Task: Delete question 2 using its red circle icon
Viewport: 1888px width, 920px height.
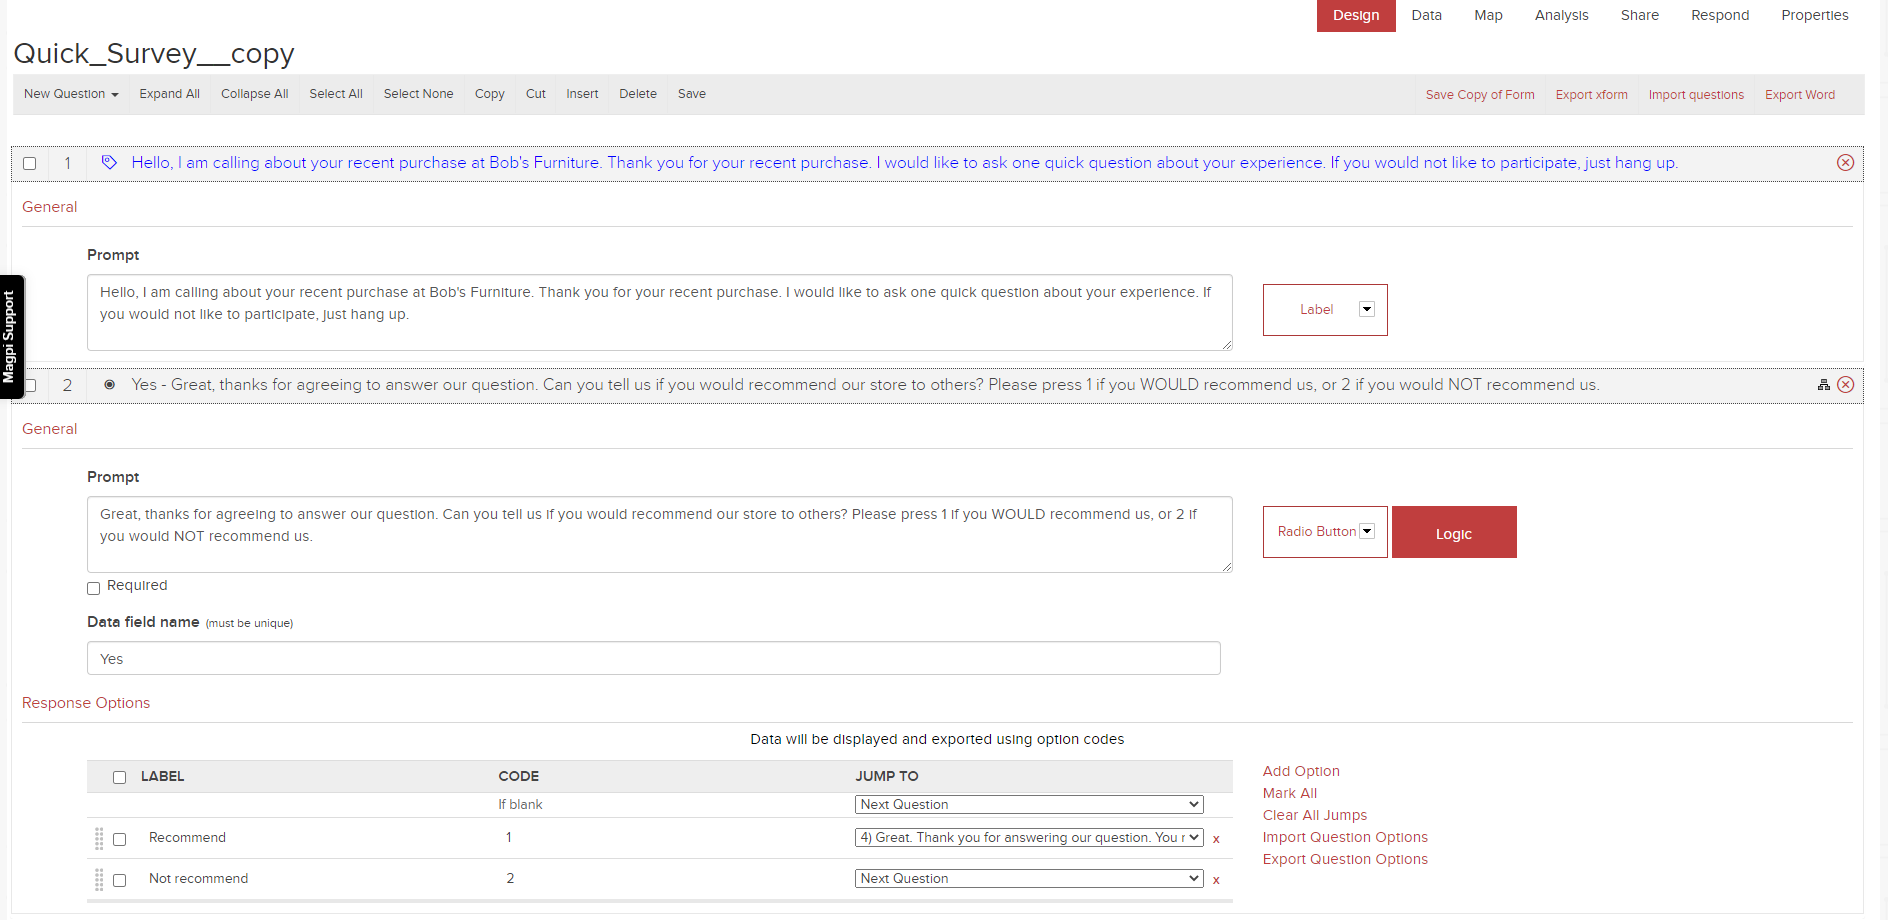Action: (1846, 384)
